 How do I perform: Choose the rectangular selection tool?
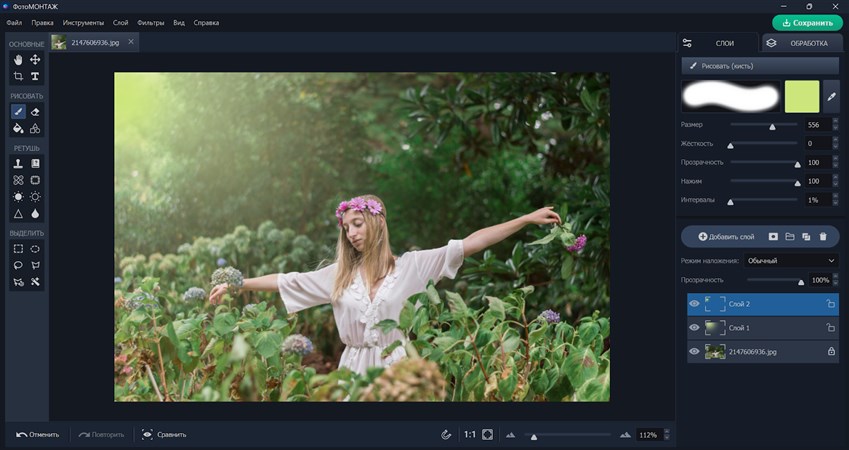click(18, 249)
